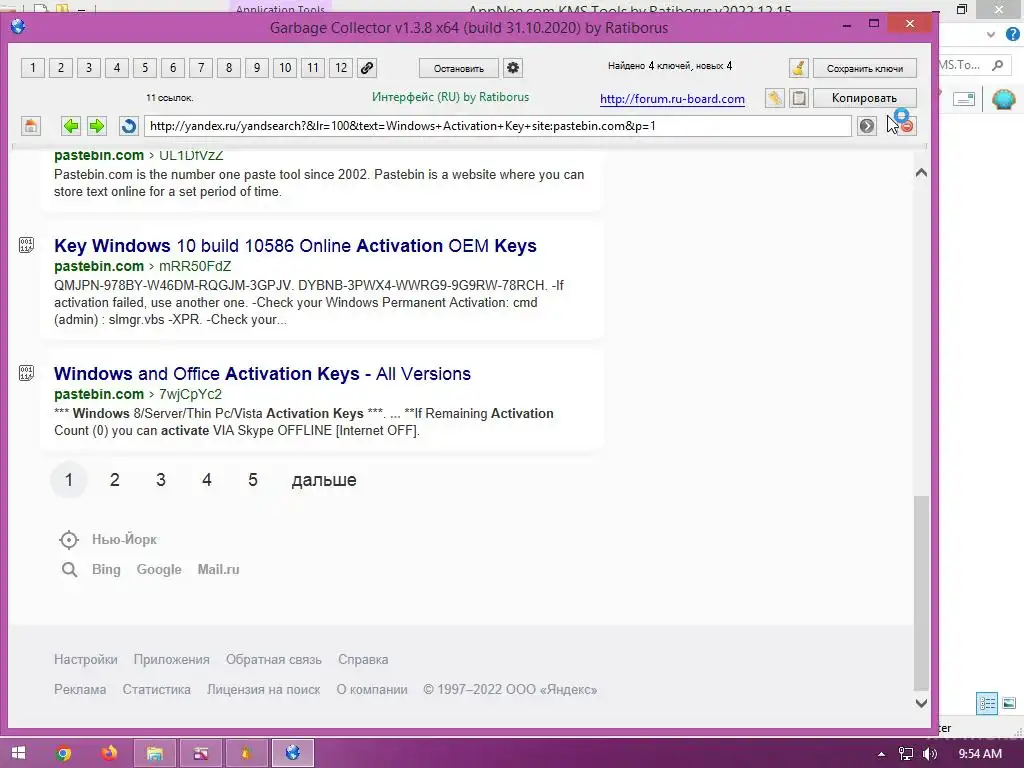
Task: Click the дальше next-page link
Action: pos(324,480)
